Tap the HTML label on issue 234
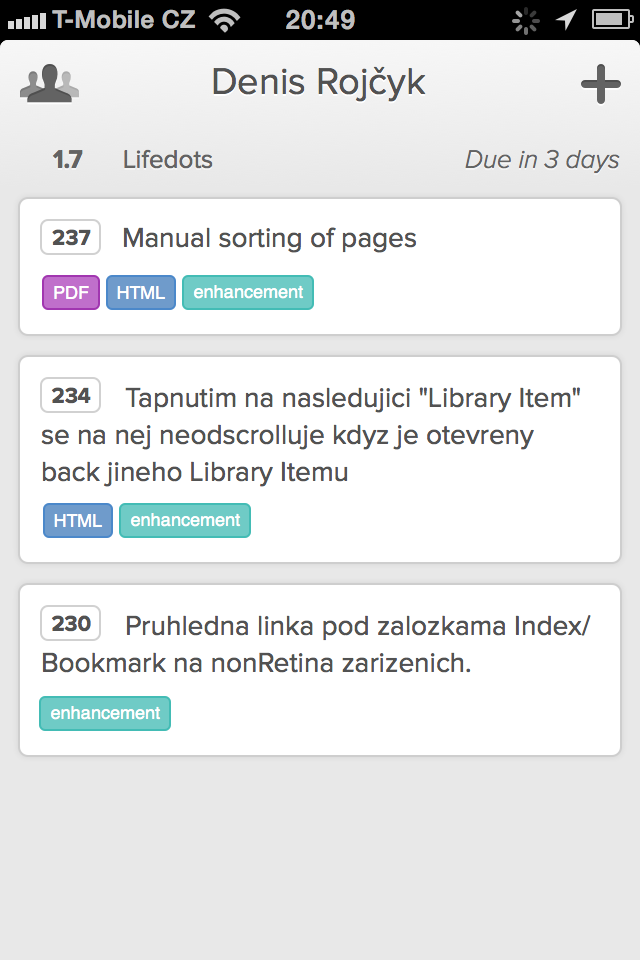Screen dimensions: 640x960 pyautogui.click(x=78, y=520)
